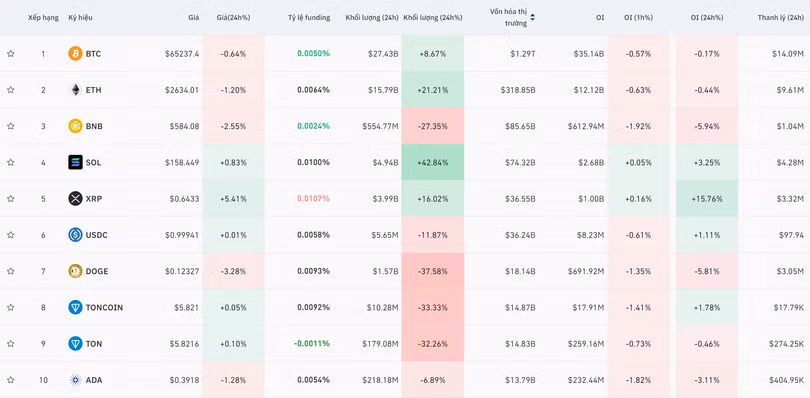Toggle the USDC favorite star
The width and height of the screenshot is (810, 398).
pos(10,235)
